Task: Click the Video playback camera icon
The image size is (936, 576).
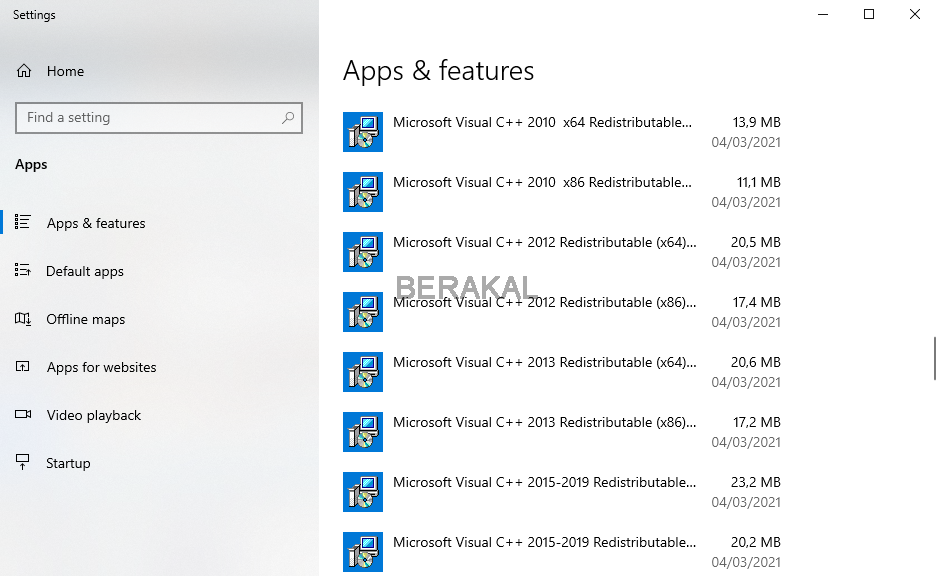Action: 23,414
